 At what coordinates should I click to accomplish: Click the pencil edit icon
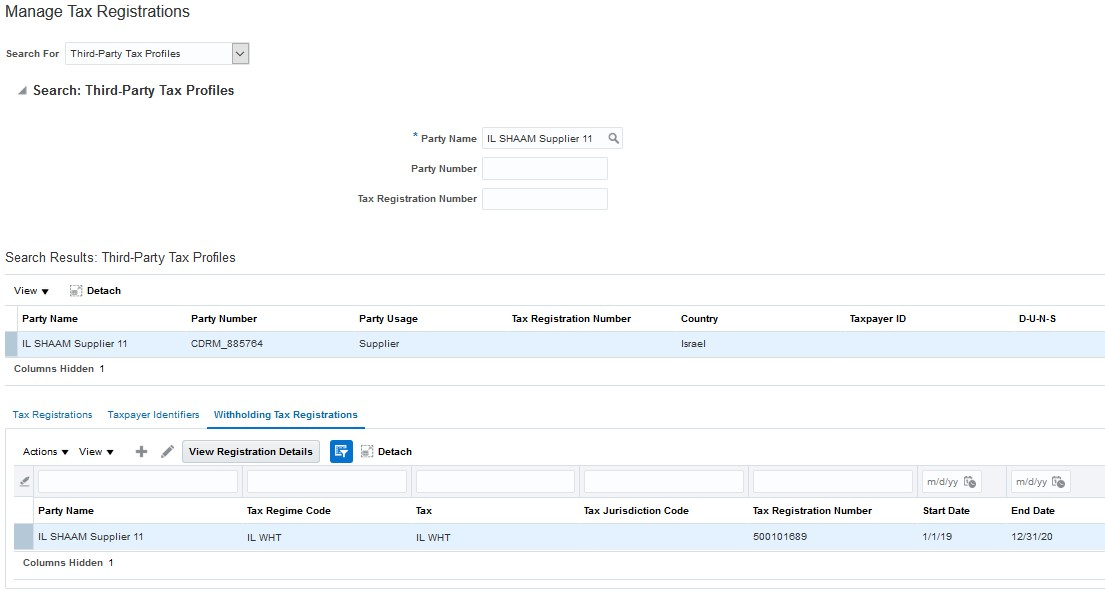(x=167, y=452)
